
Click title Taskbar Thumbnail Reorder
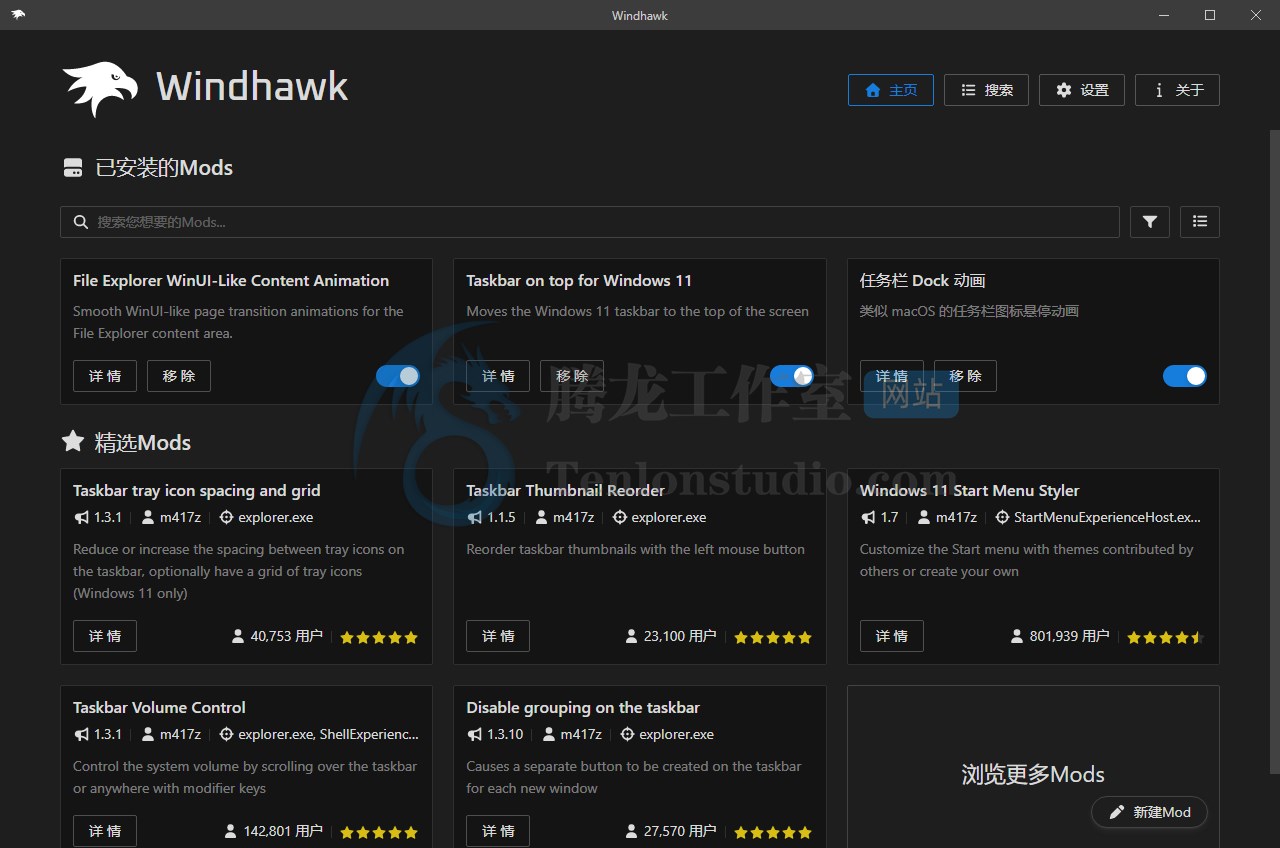(566, 490)
